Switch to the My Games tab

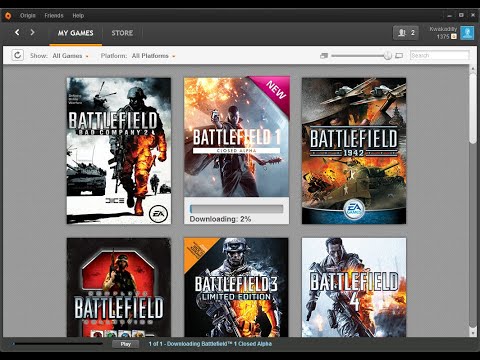pos(76,33)
